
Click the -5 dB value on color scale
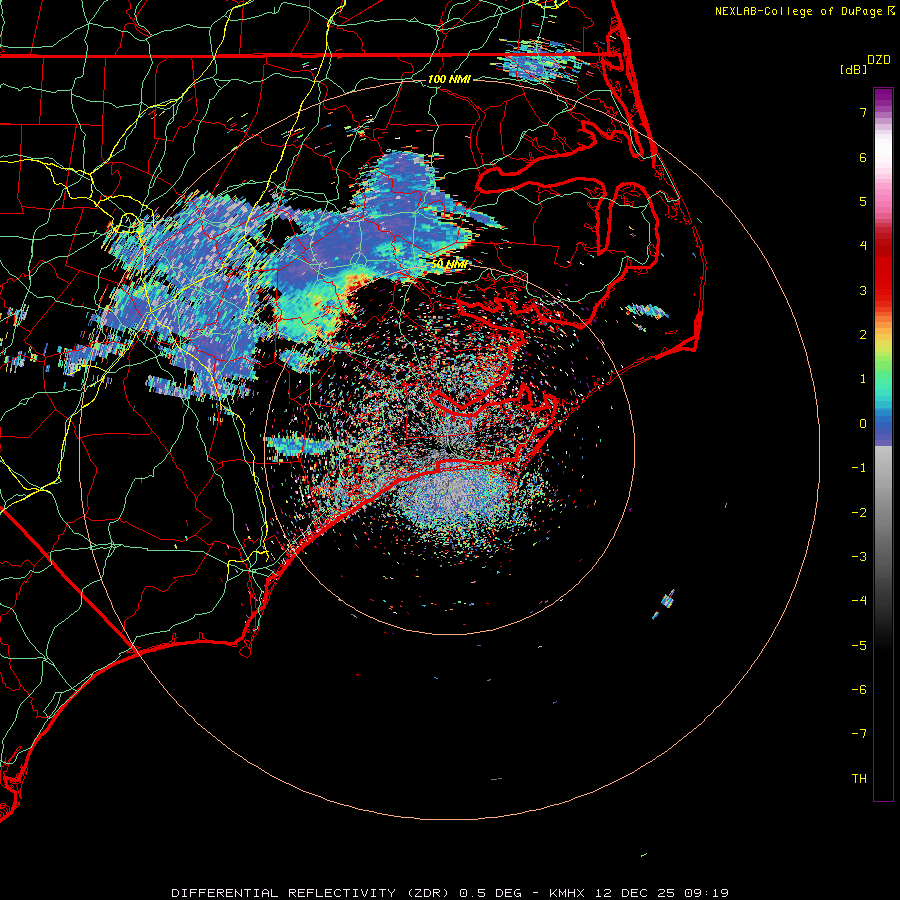[859, 646]
